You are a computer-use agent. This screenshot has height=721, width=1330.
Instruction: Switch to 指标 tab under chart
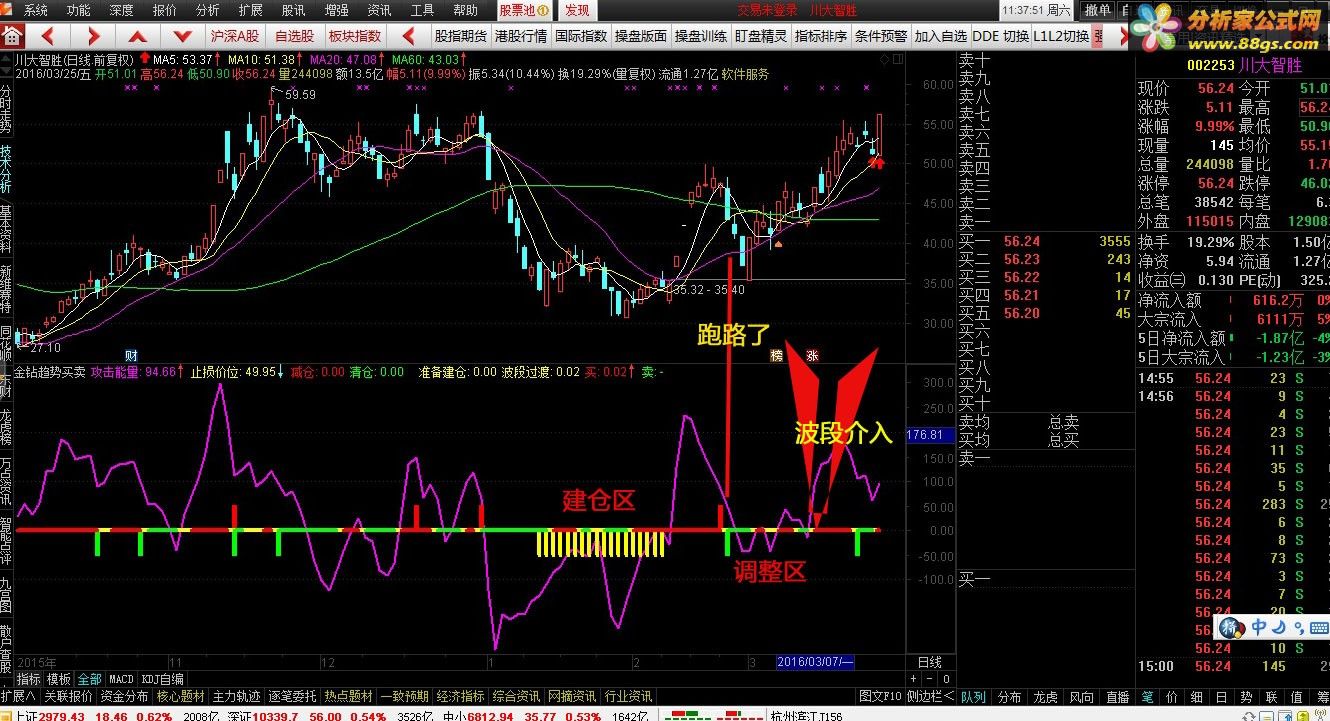tap(28, 679)
